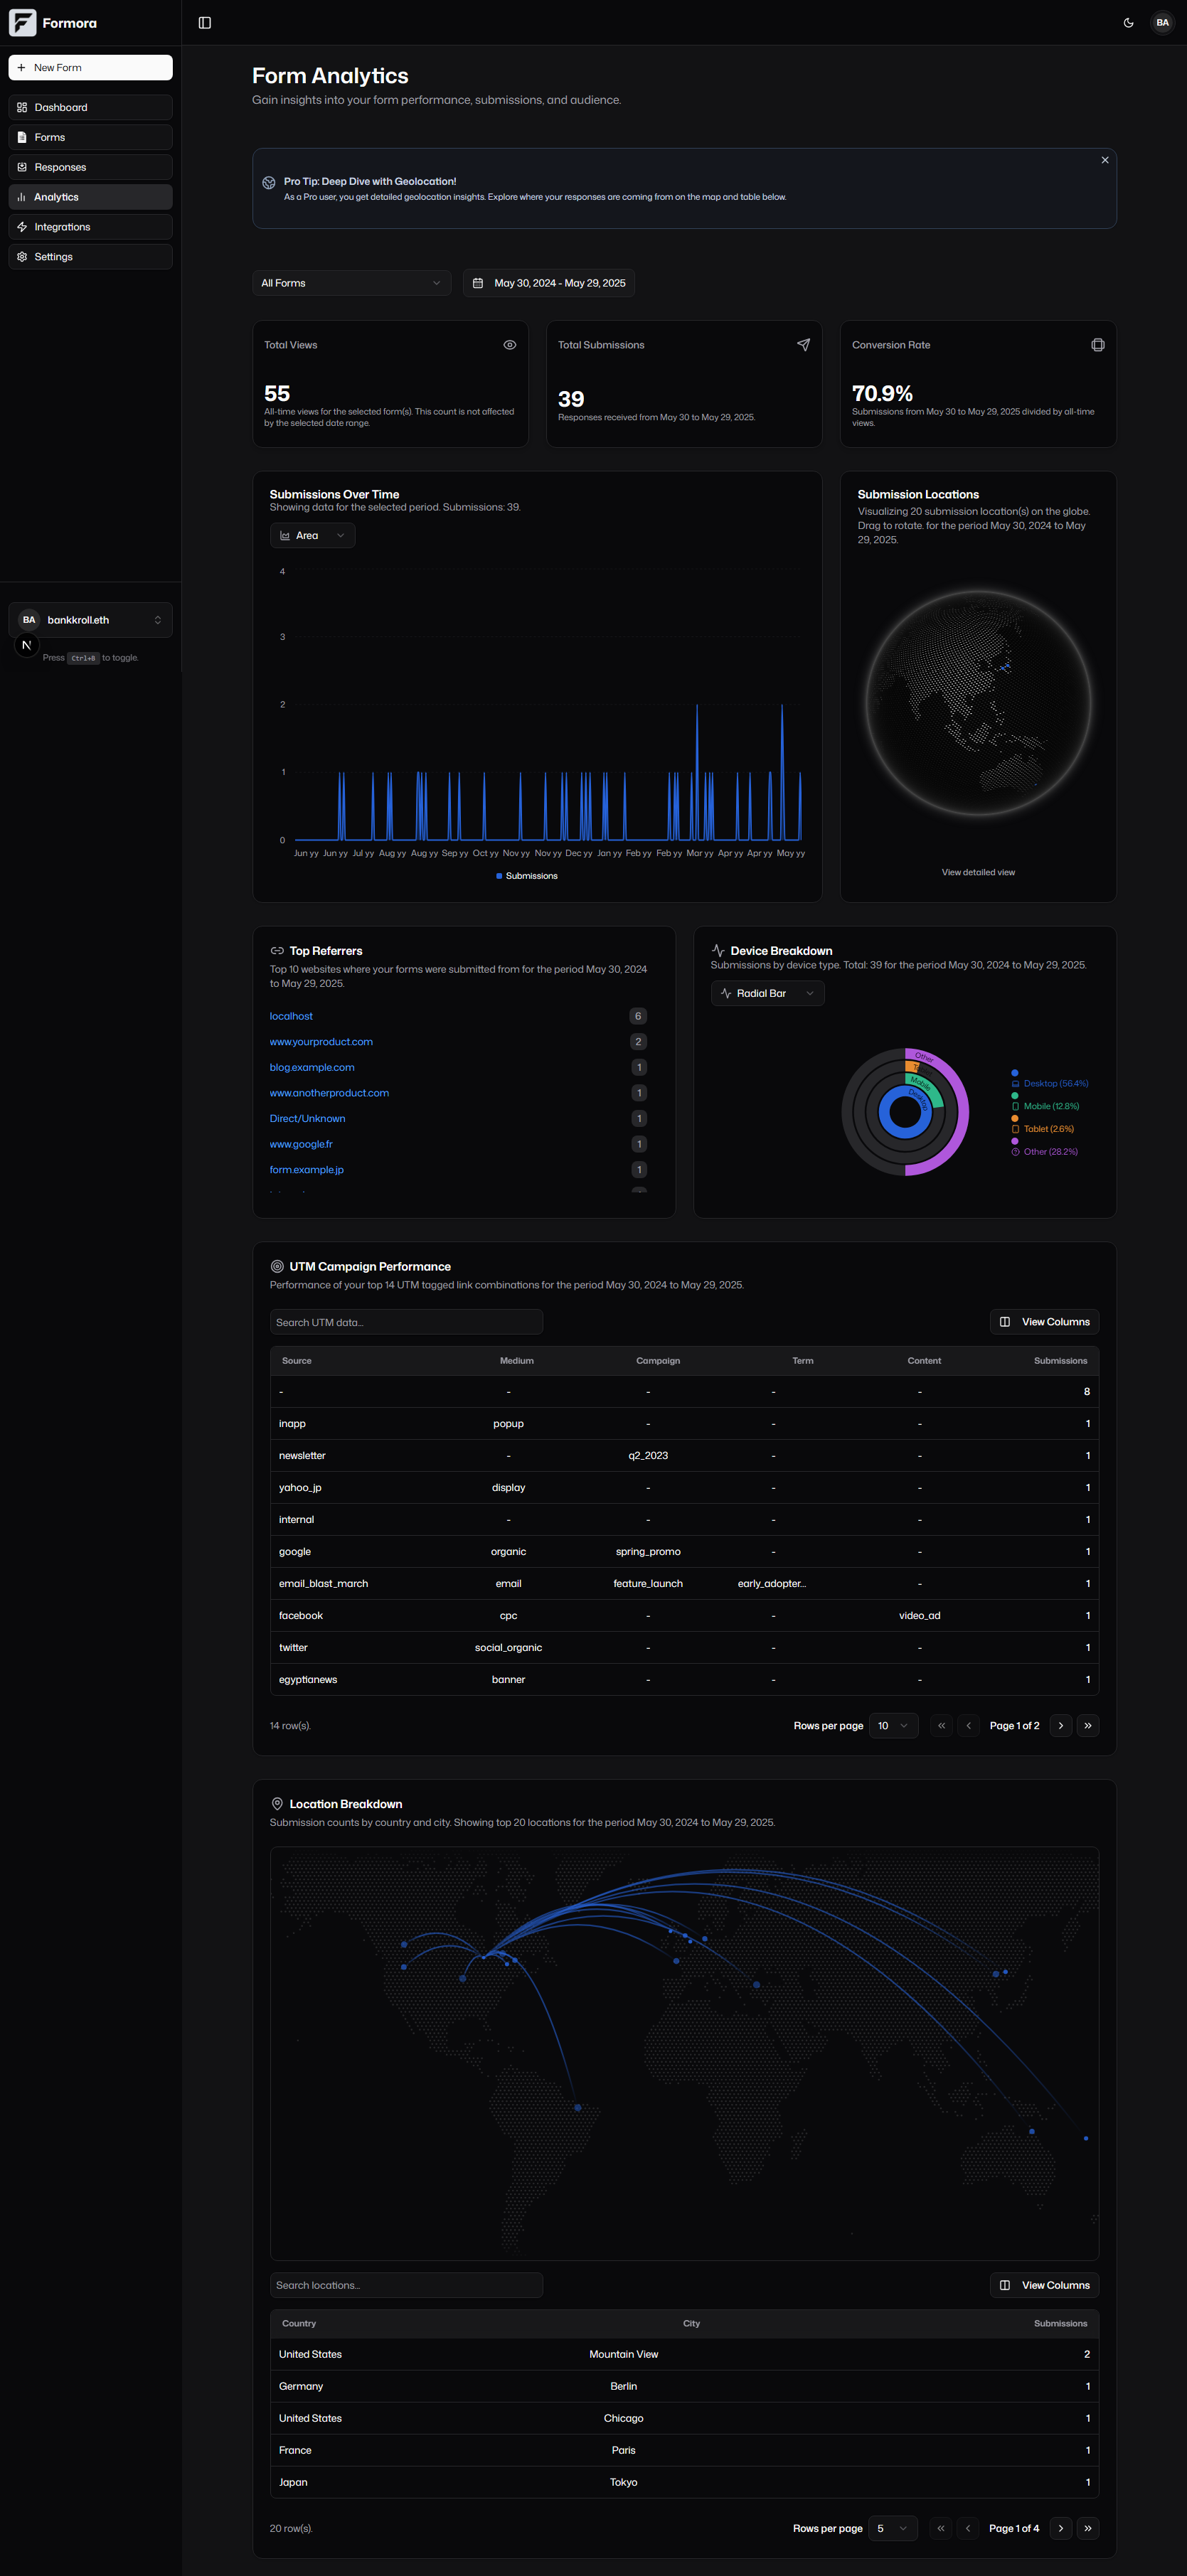The width and height of the screenshot is (1187, 2576).
Task: Click the Top Referrers link icon
Action: [277, 951]
